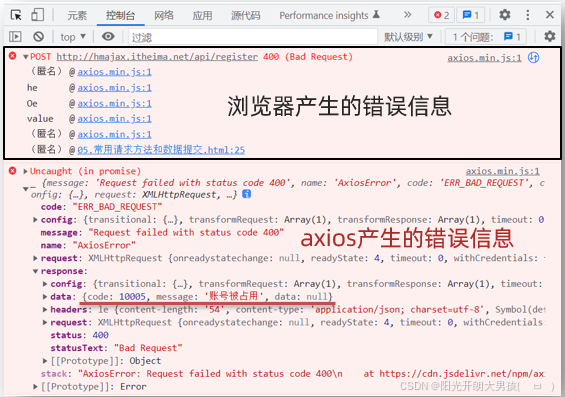Open console settings gear beside issues count
The image size is (565, 397).
click(550, 36)
